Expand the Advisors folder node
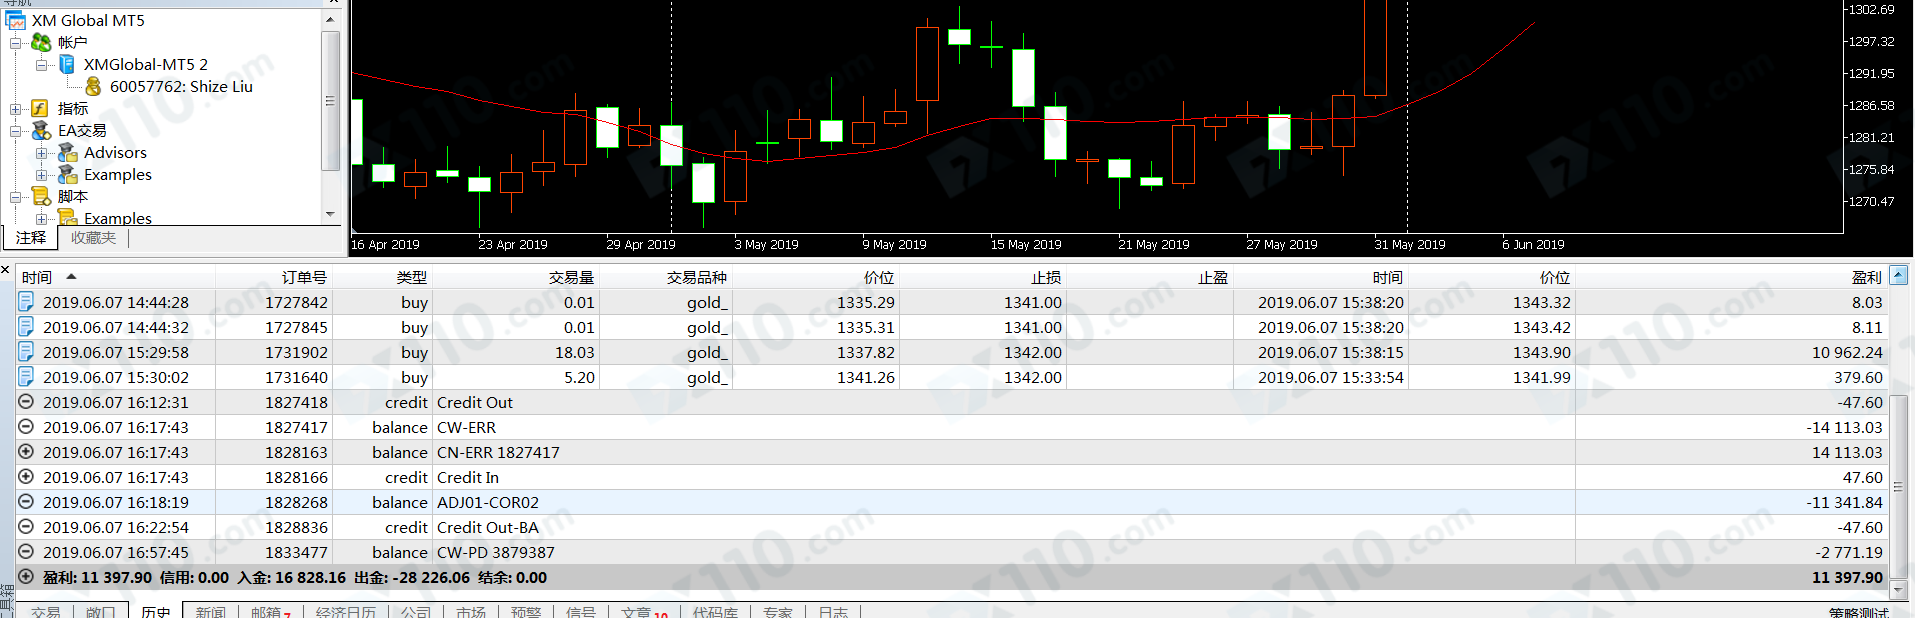 pos(41,153)
